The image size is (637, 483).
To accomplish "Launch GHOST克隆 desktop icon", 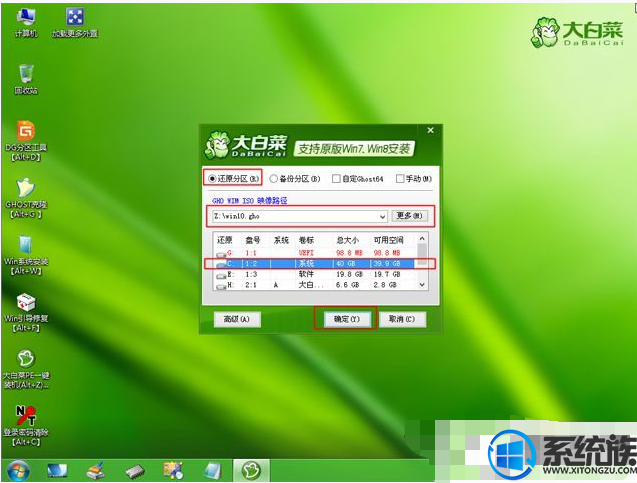I will (x=26, y=198).
